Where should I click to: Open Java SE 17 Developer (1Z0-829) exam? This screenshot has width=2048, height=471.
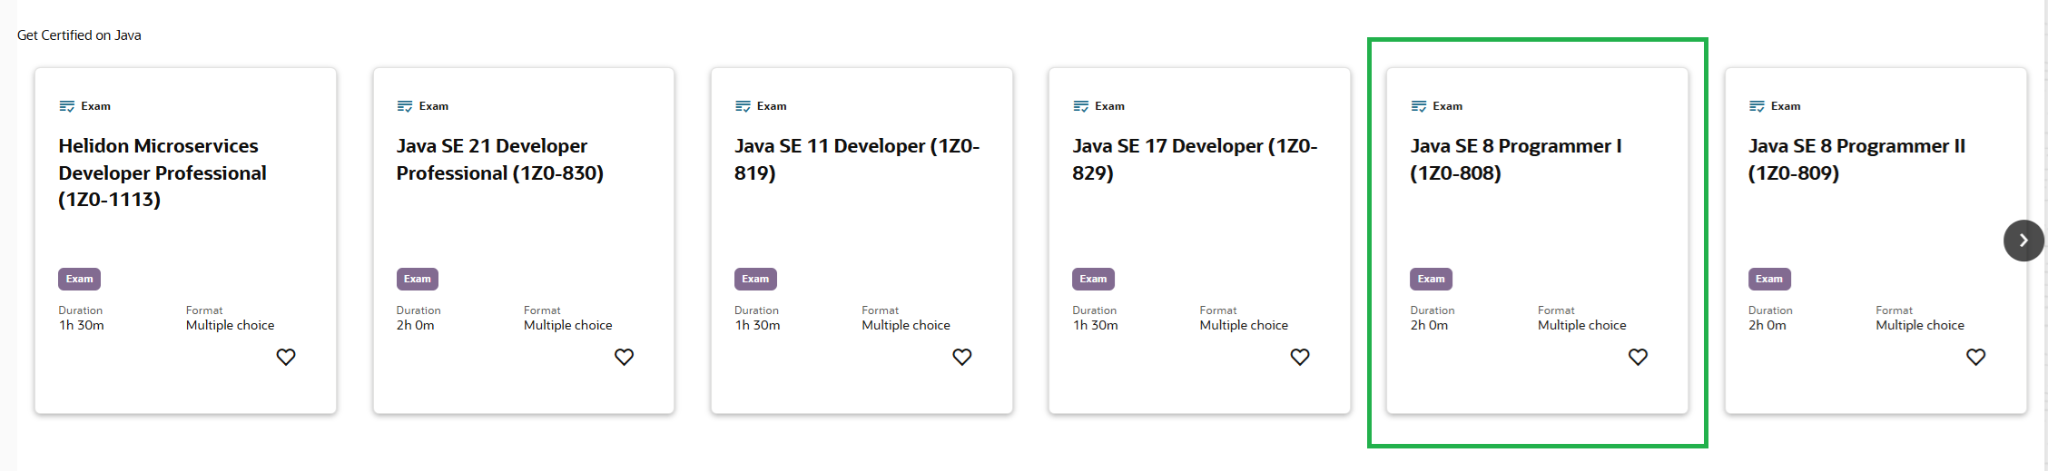(x=1195, y=159)
